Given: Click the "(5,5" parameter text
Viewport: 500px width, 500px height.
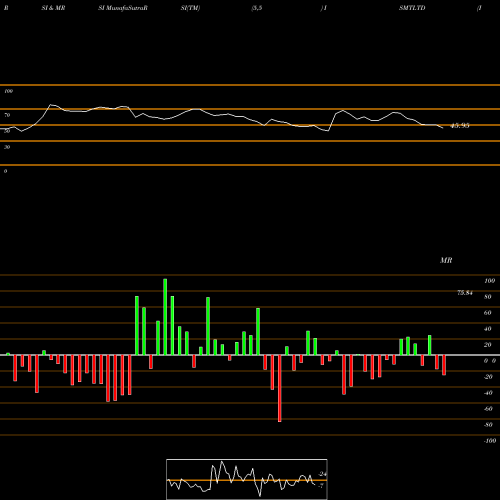Looking at the screenshot, I should pos(257,8).
